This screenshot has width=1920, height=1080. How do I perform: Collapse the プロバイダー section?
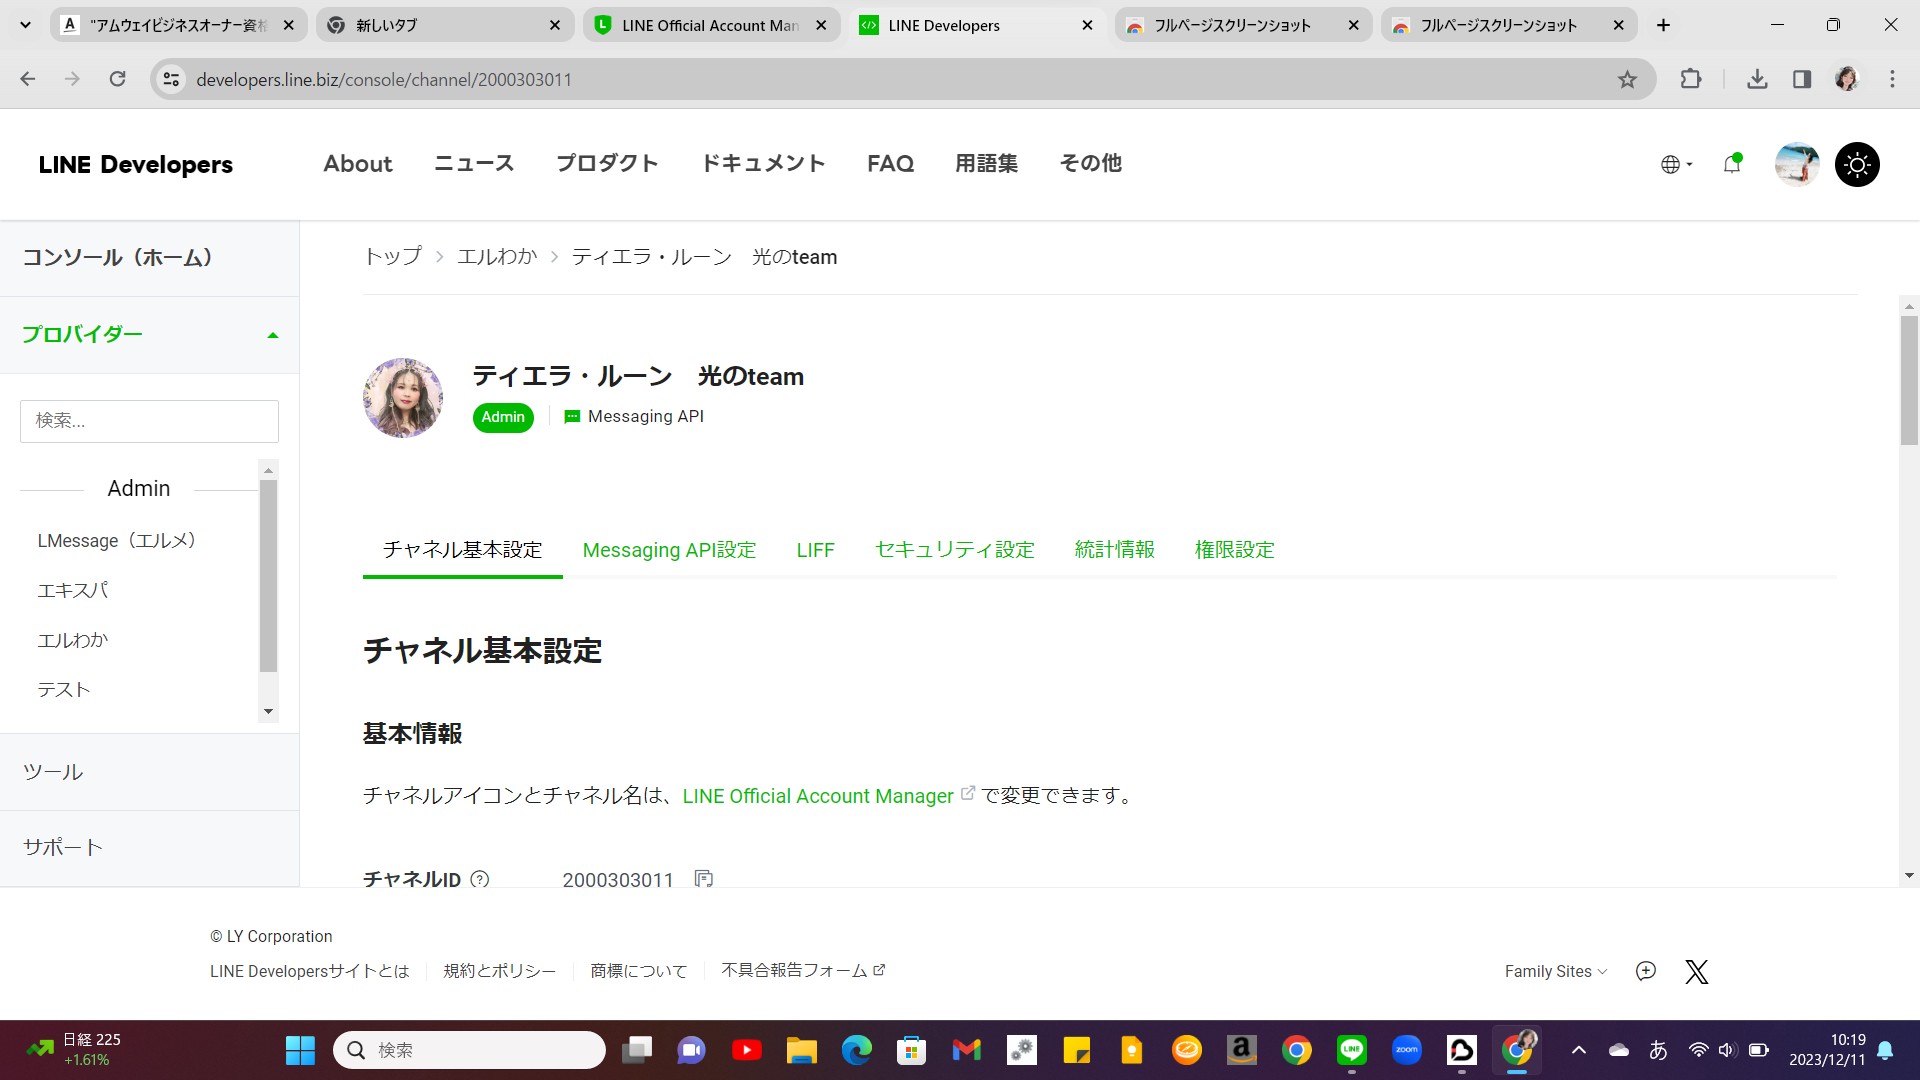(x=149, y=335)
